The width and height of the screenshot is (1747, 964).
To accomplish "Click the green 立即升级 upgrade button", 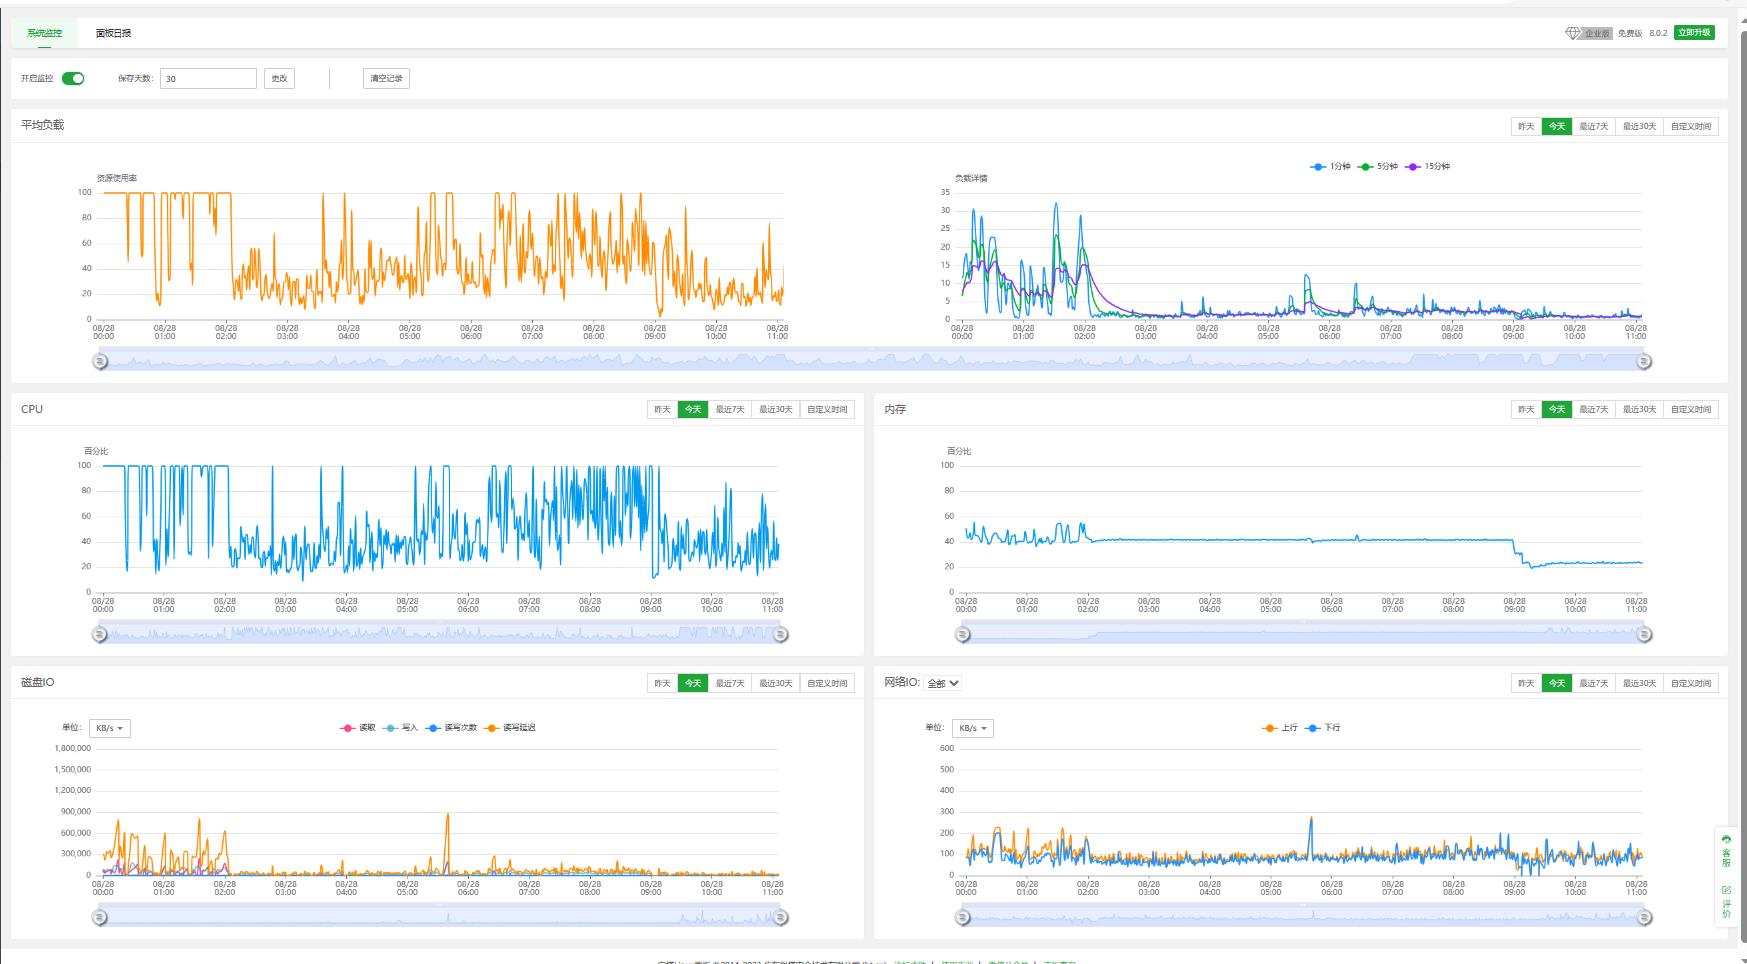I will point(1694,33).
